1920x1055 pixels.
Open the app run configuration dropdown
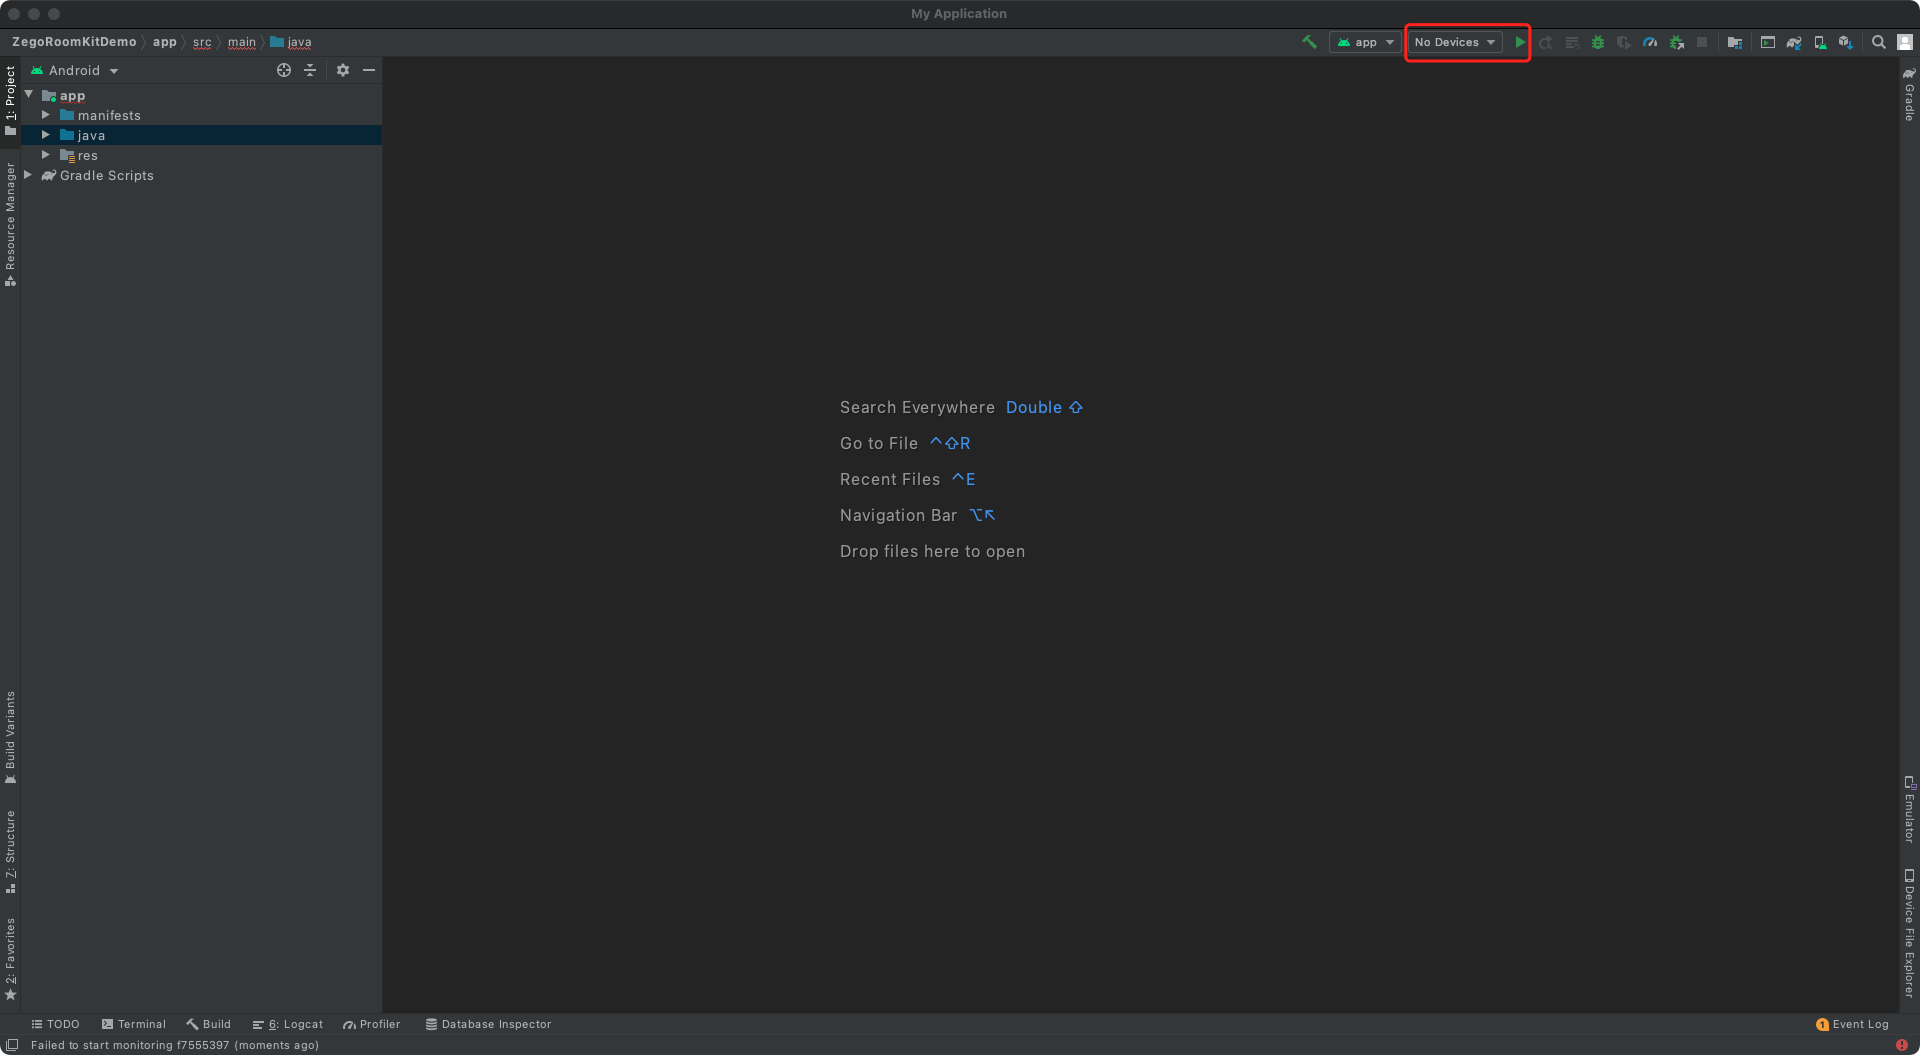(x=1364, y=42)
